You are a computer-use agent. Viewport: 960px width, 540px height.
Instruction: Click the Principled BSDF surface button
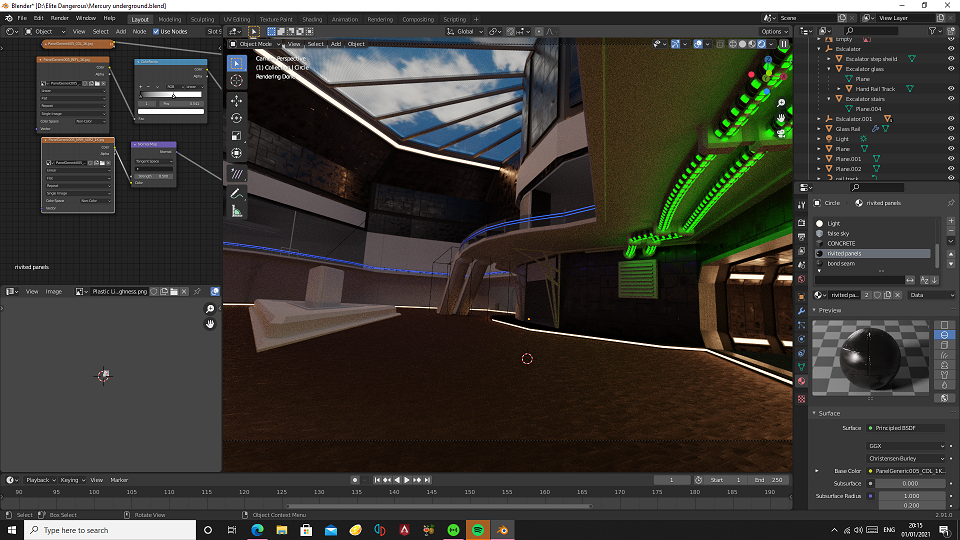click(907, 428)
